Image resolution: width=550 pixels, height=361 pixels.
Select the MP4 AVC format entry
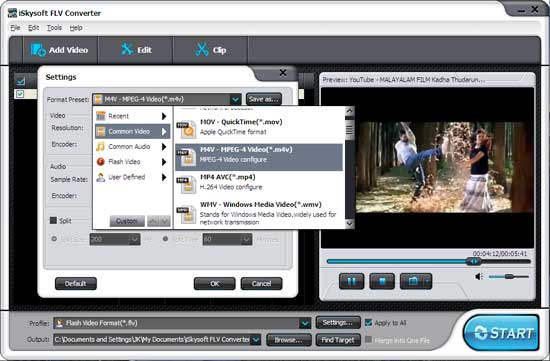coord(259,182)
